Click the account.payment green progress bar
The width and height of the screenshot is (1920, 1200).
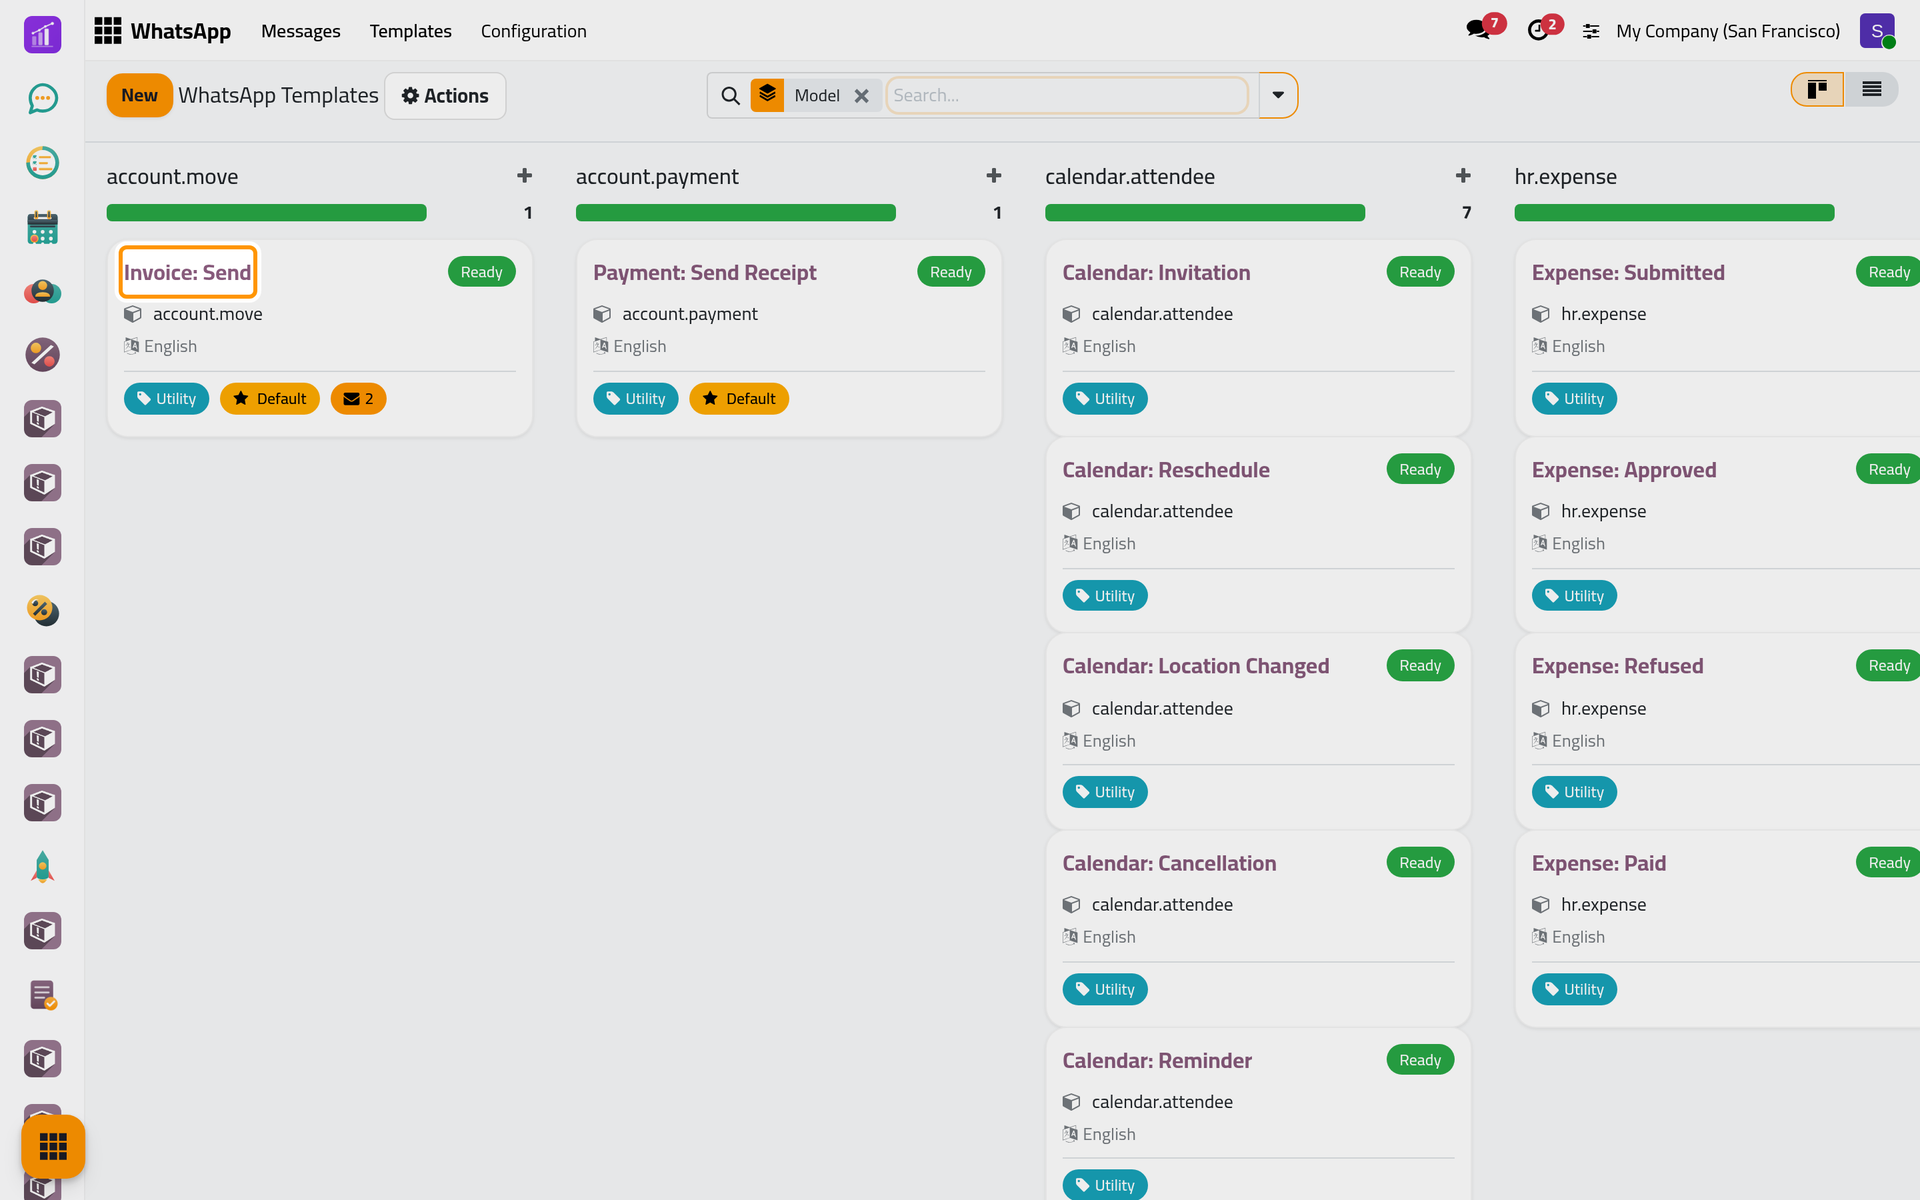coord(736,213)
